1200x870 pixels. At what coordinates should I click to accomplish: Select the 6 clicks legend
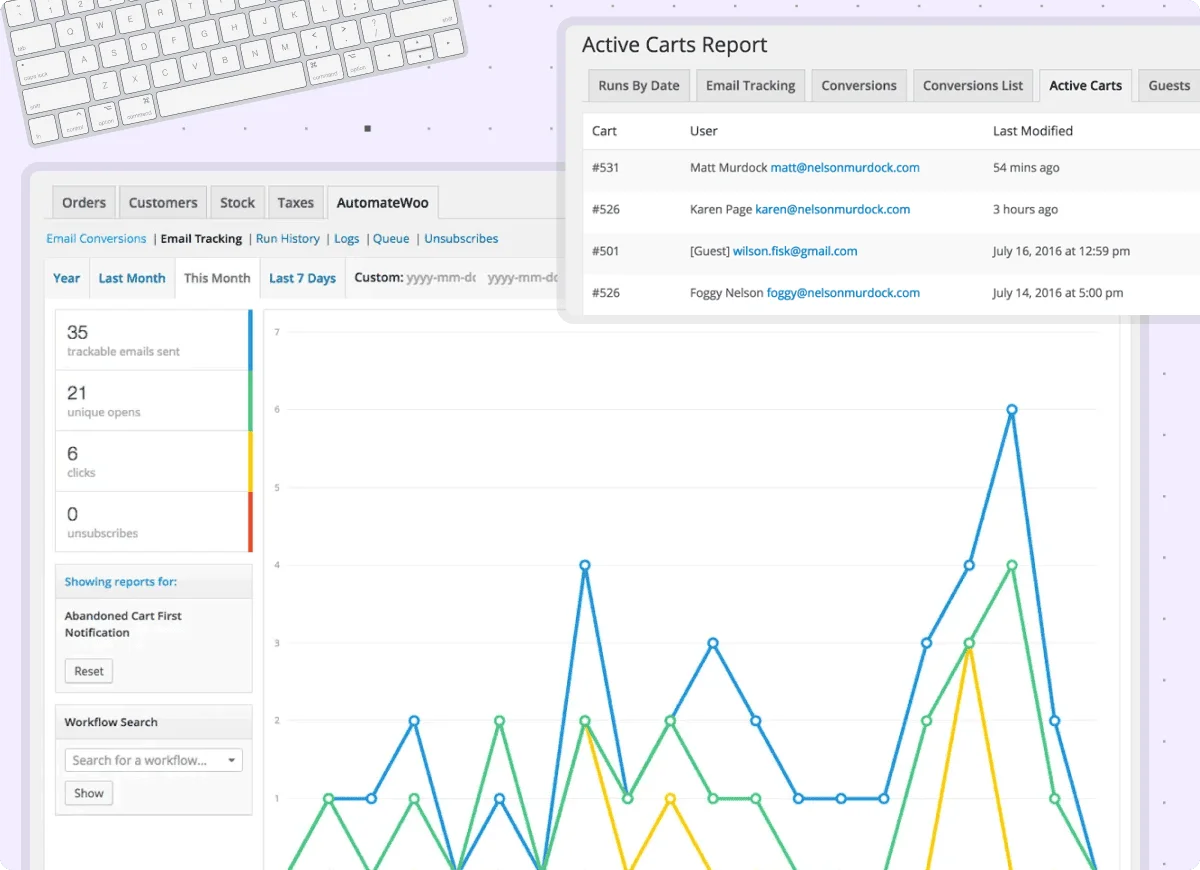153,461
